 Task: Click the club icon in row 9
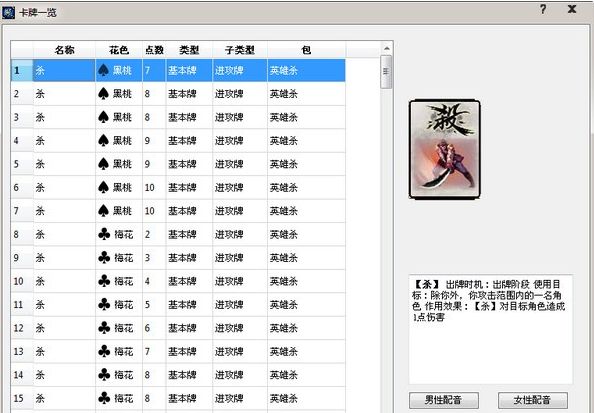point(104,258)
